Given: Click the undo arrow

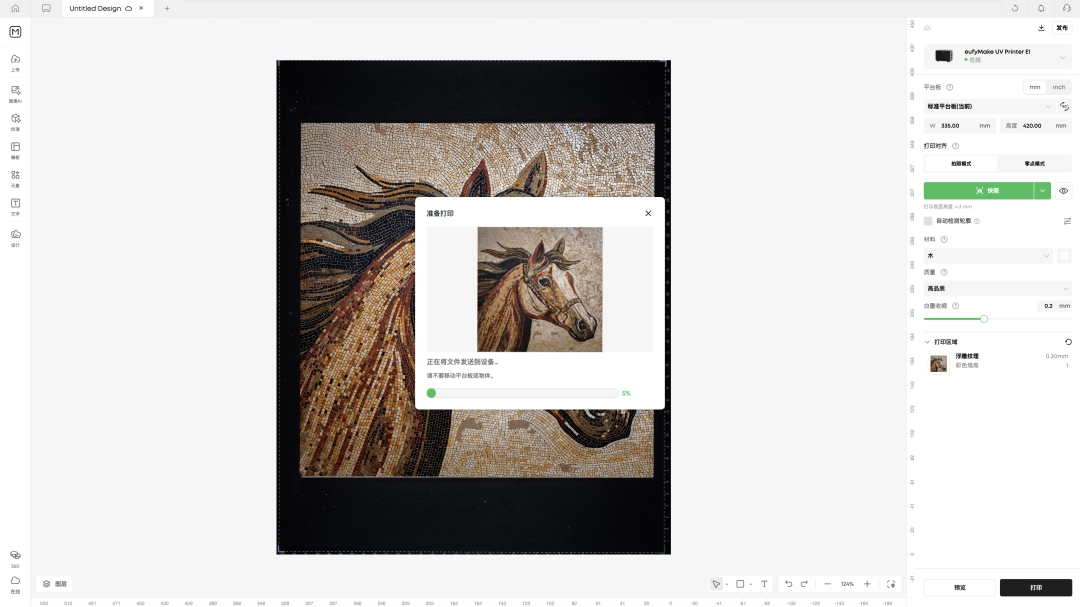Looking at the screenshot, I should coord(789,584).
